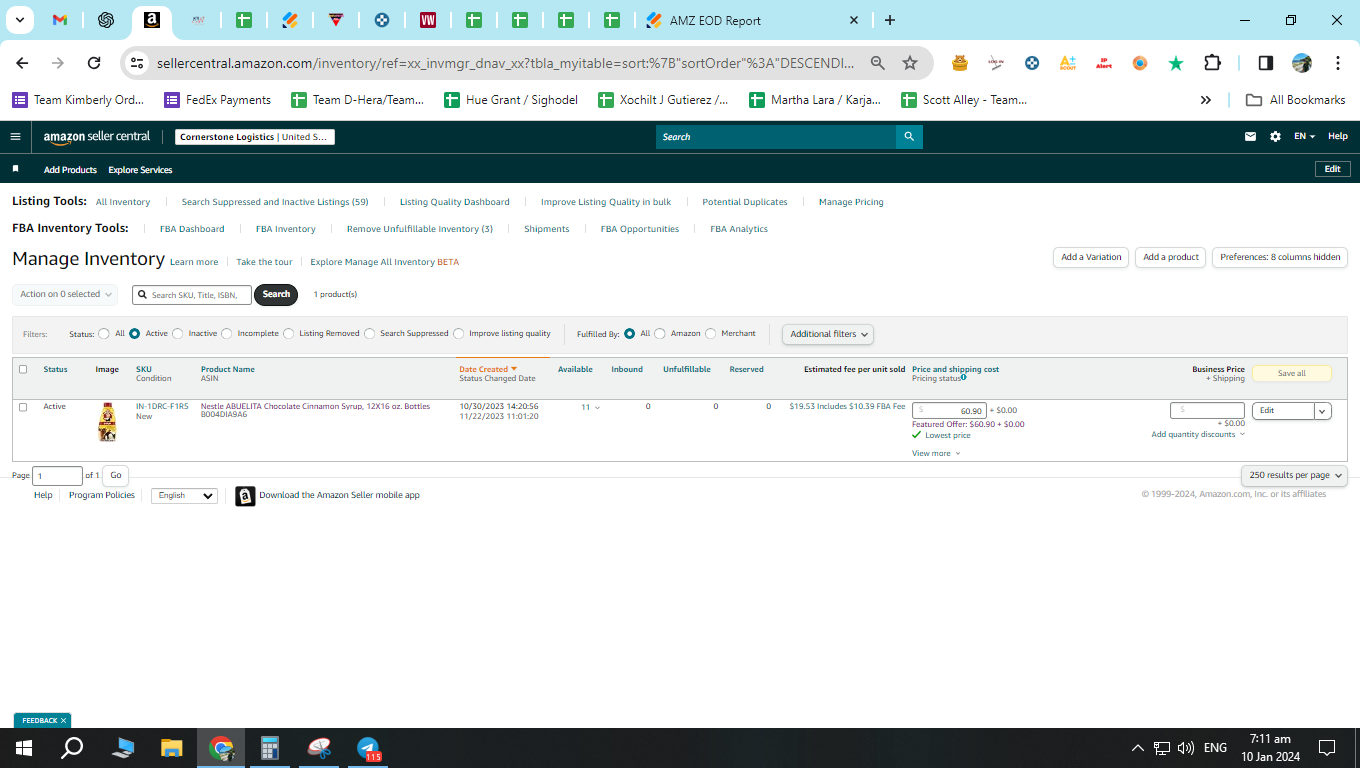Viewport: 1360px width, 768px height.
Task: Open FBA Dashboard tool
Action: click(192, 229)
